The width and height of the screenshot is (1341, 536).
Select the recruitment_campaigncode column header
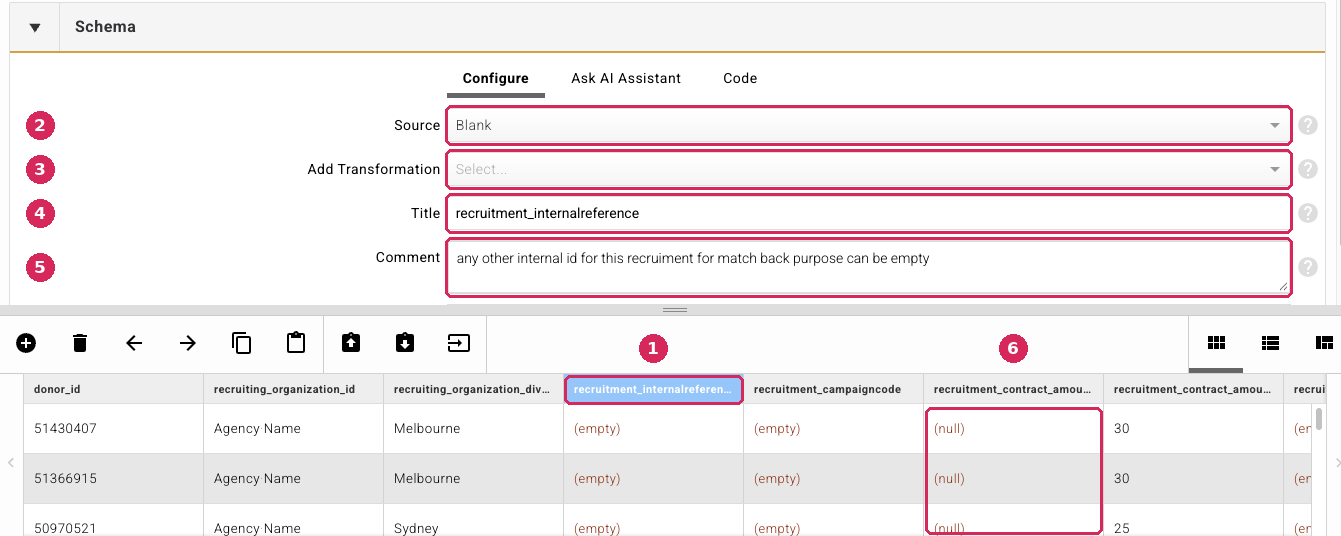coord(833,389)
